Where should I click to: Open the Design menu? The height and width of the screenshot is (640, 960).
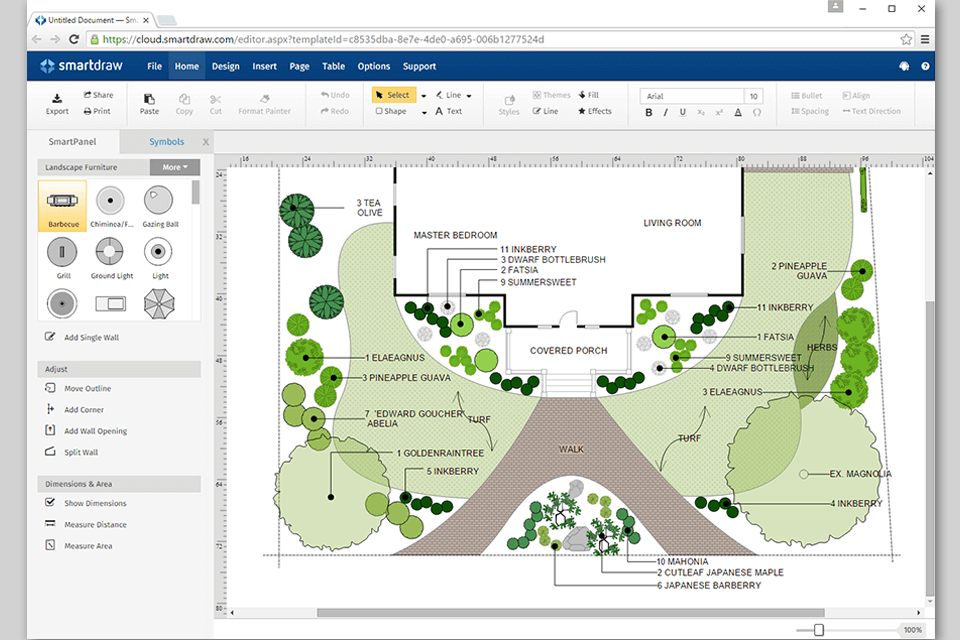225,66
